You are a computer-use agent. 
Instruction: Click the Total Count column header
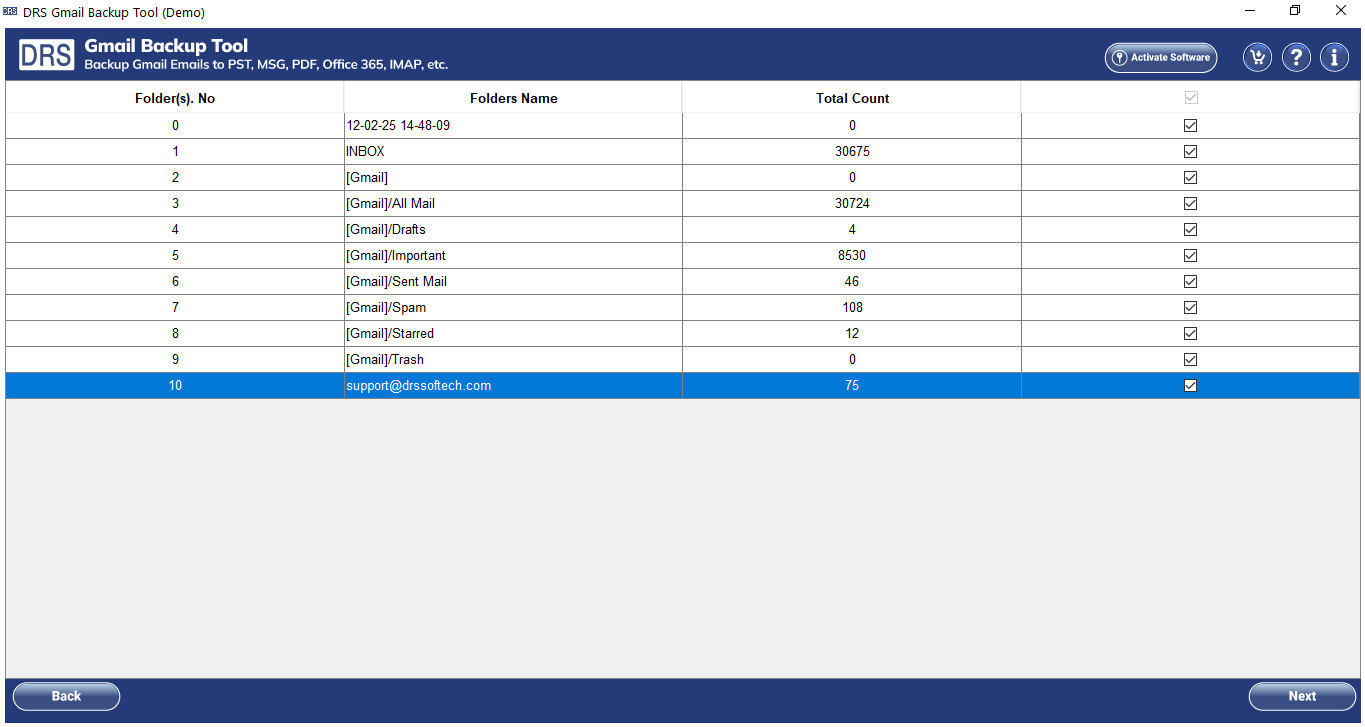click(x=852, y=98)
